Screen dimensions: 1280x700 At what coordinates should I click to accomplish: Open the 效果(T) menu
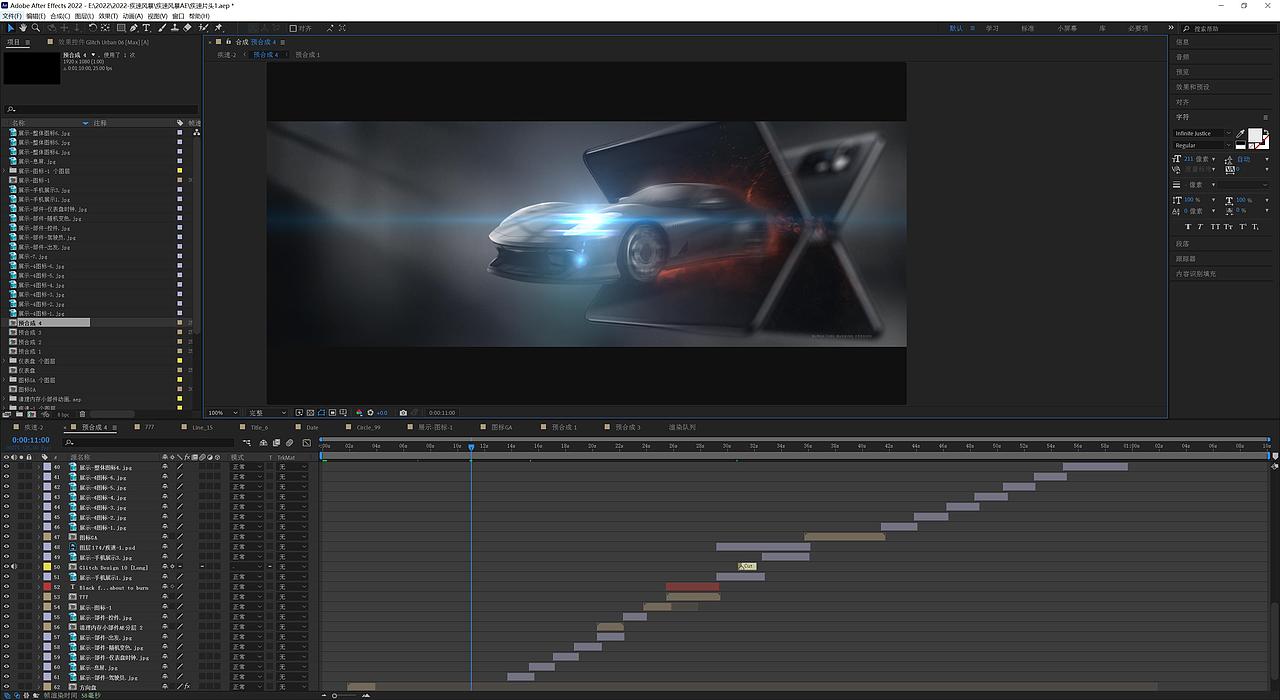pos(110,16)
